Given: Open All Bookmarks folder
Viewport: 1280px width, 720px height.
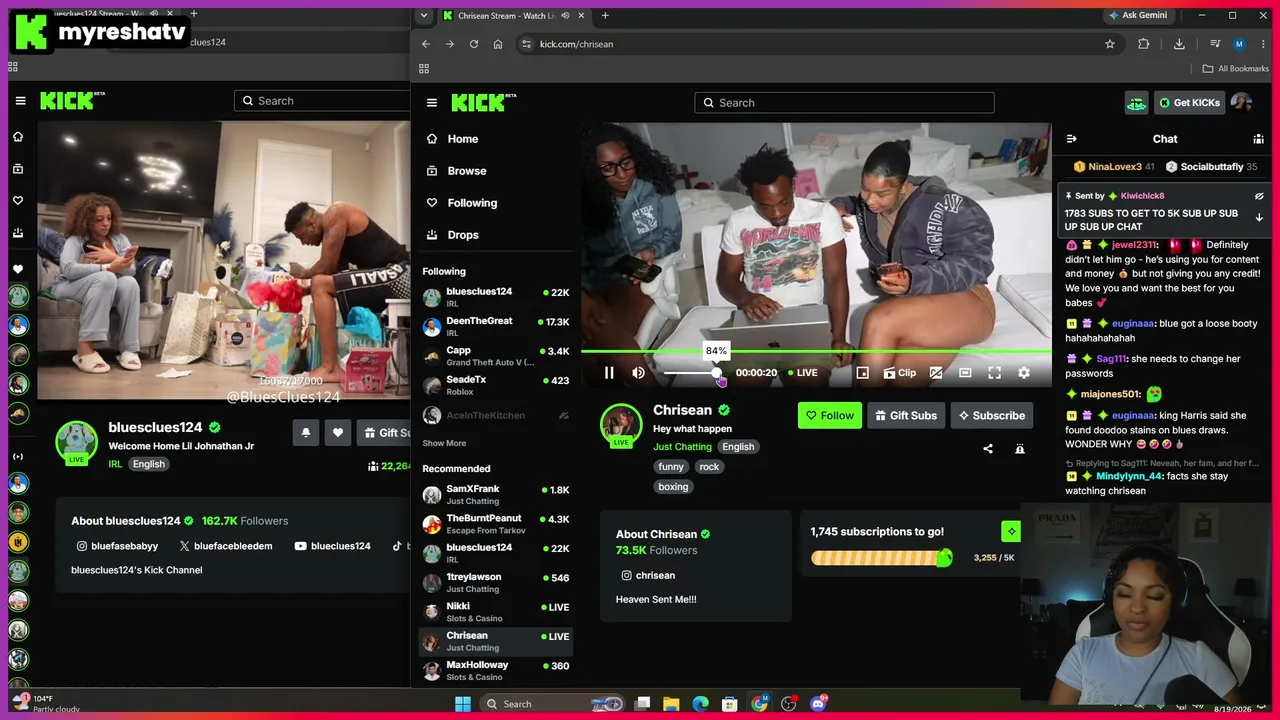Looking at the screenshot, I should (x=1235, y=69).
